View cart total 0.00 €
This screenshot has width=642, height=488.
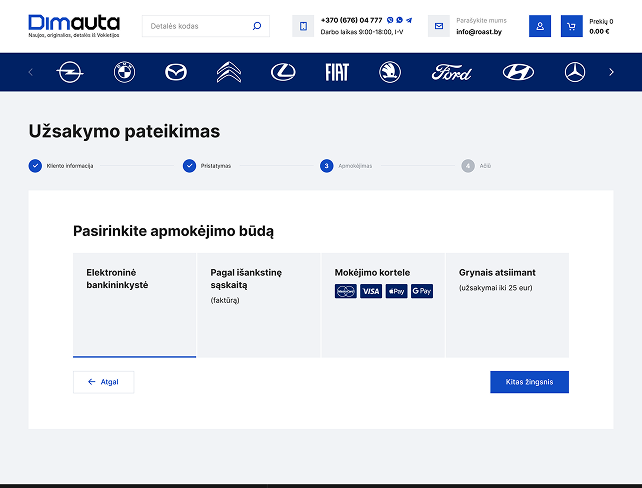(599, 32)
